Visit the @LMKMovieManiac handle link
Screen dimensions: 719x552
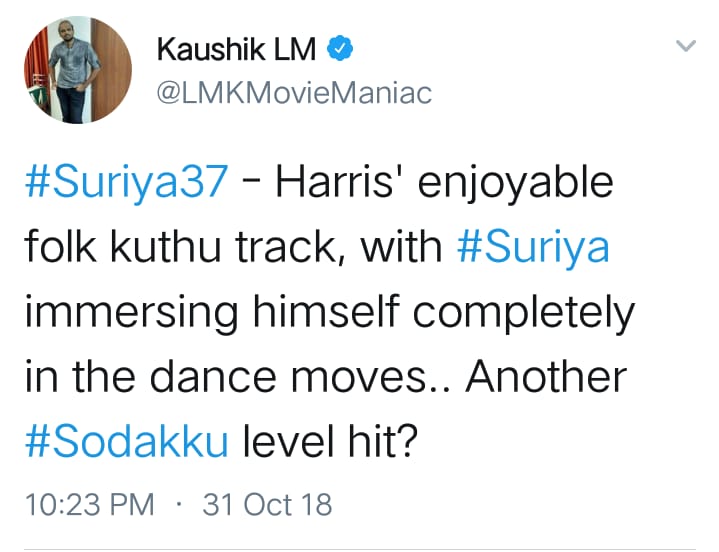(x=294, y=93)
